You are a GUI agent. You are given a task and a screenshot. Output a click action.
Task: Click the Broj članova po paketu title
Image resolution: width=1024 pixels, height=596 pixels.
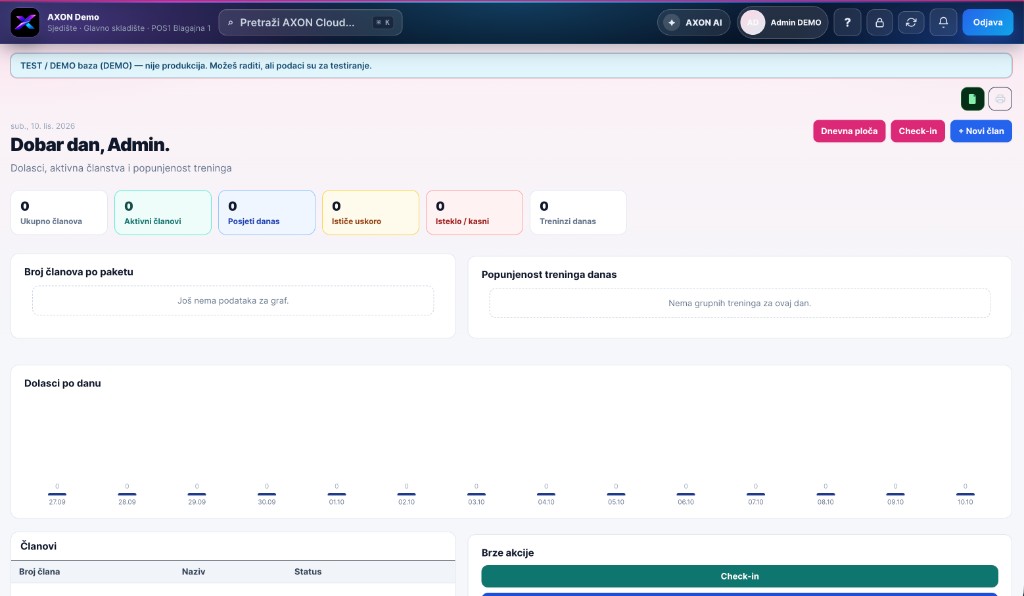click(x=78, y=272)
